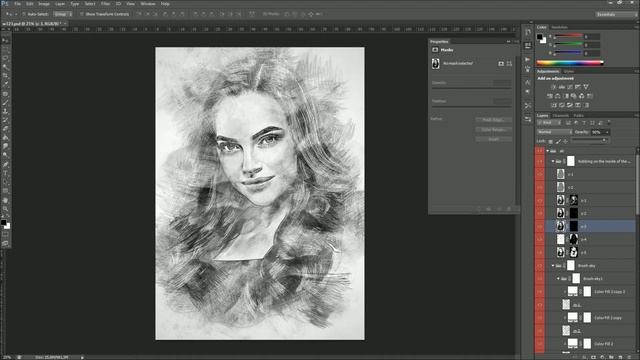Add a pixel mask in Properties
The height and width of the screenshot is (360, 640).
coord(501,64)
